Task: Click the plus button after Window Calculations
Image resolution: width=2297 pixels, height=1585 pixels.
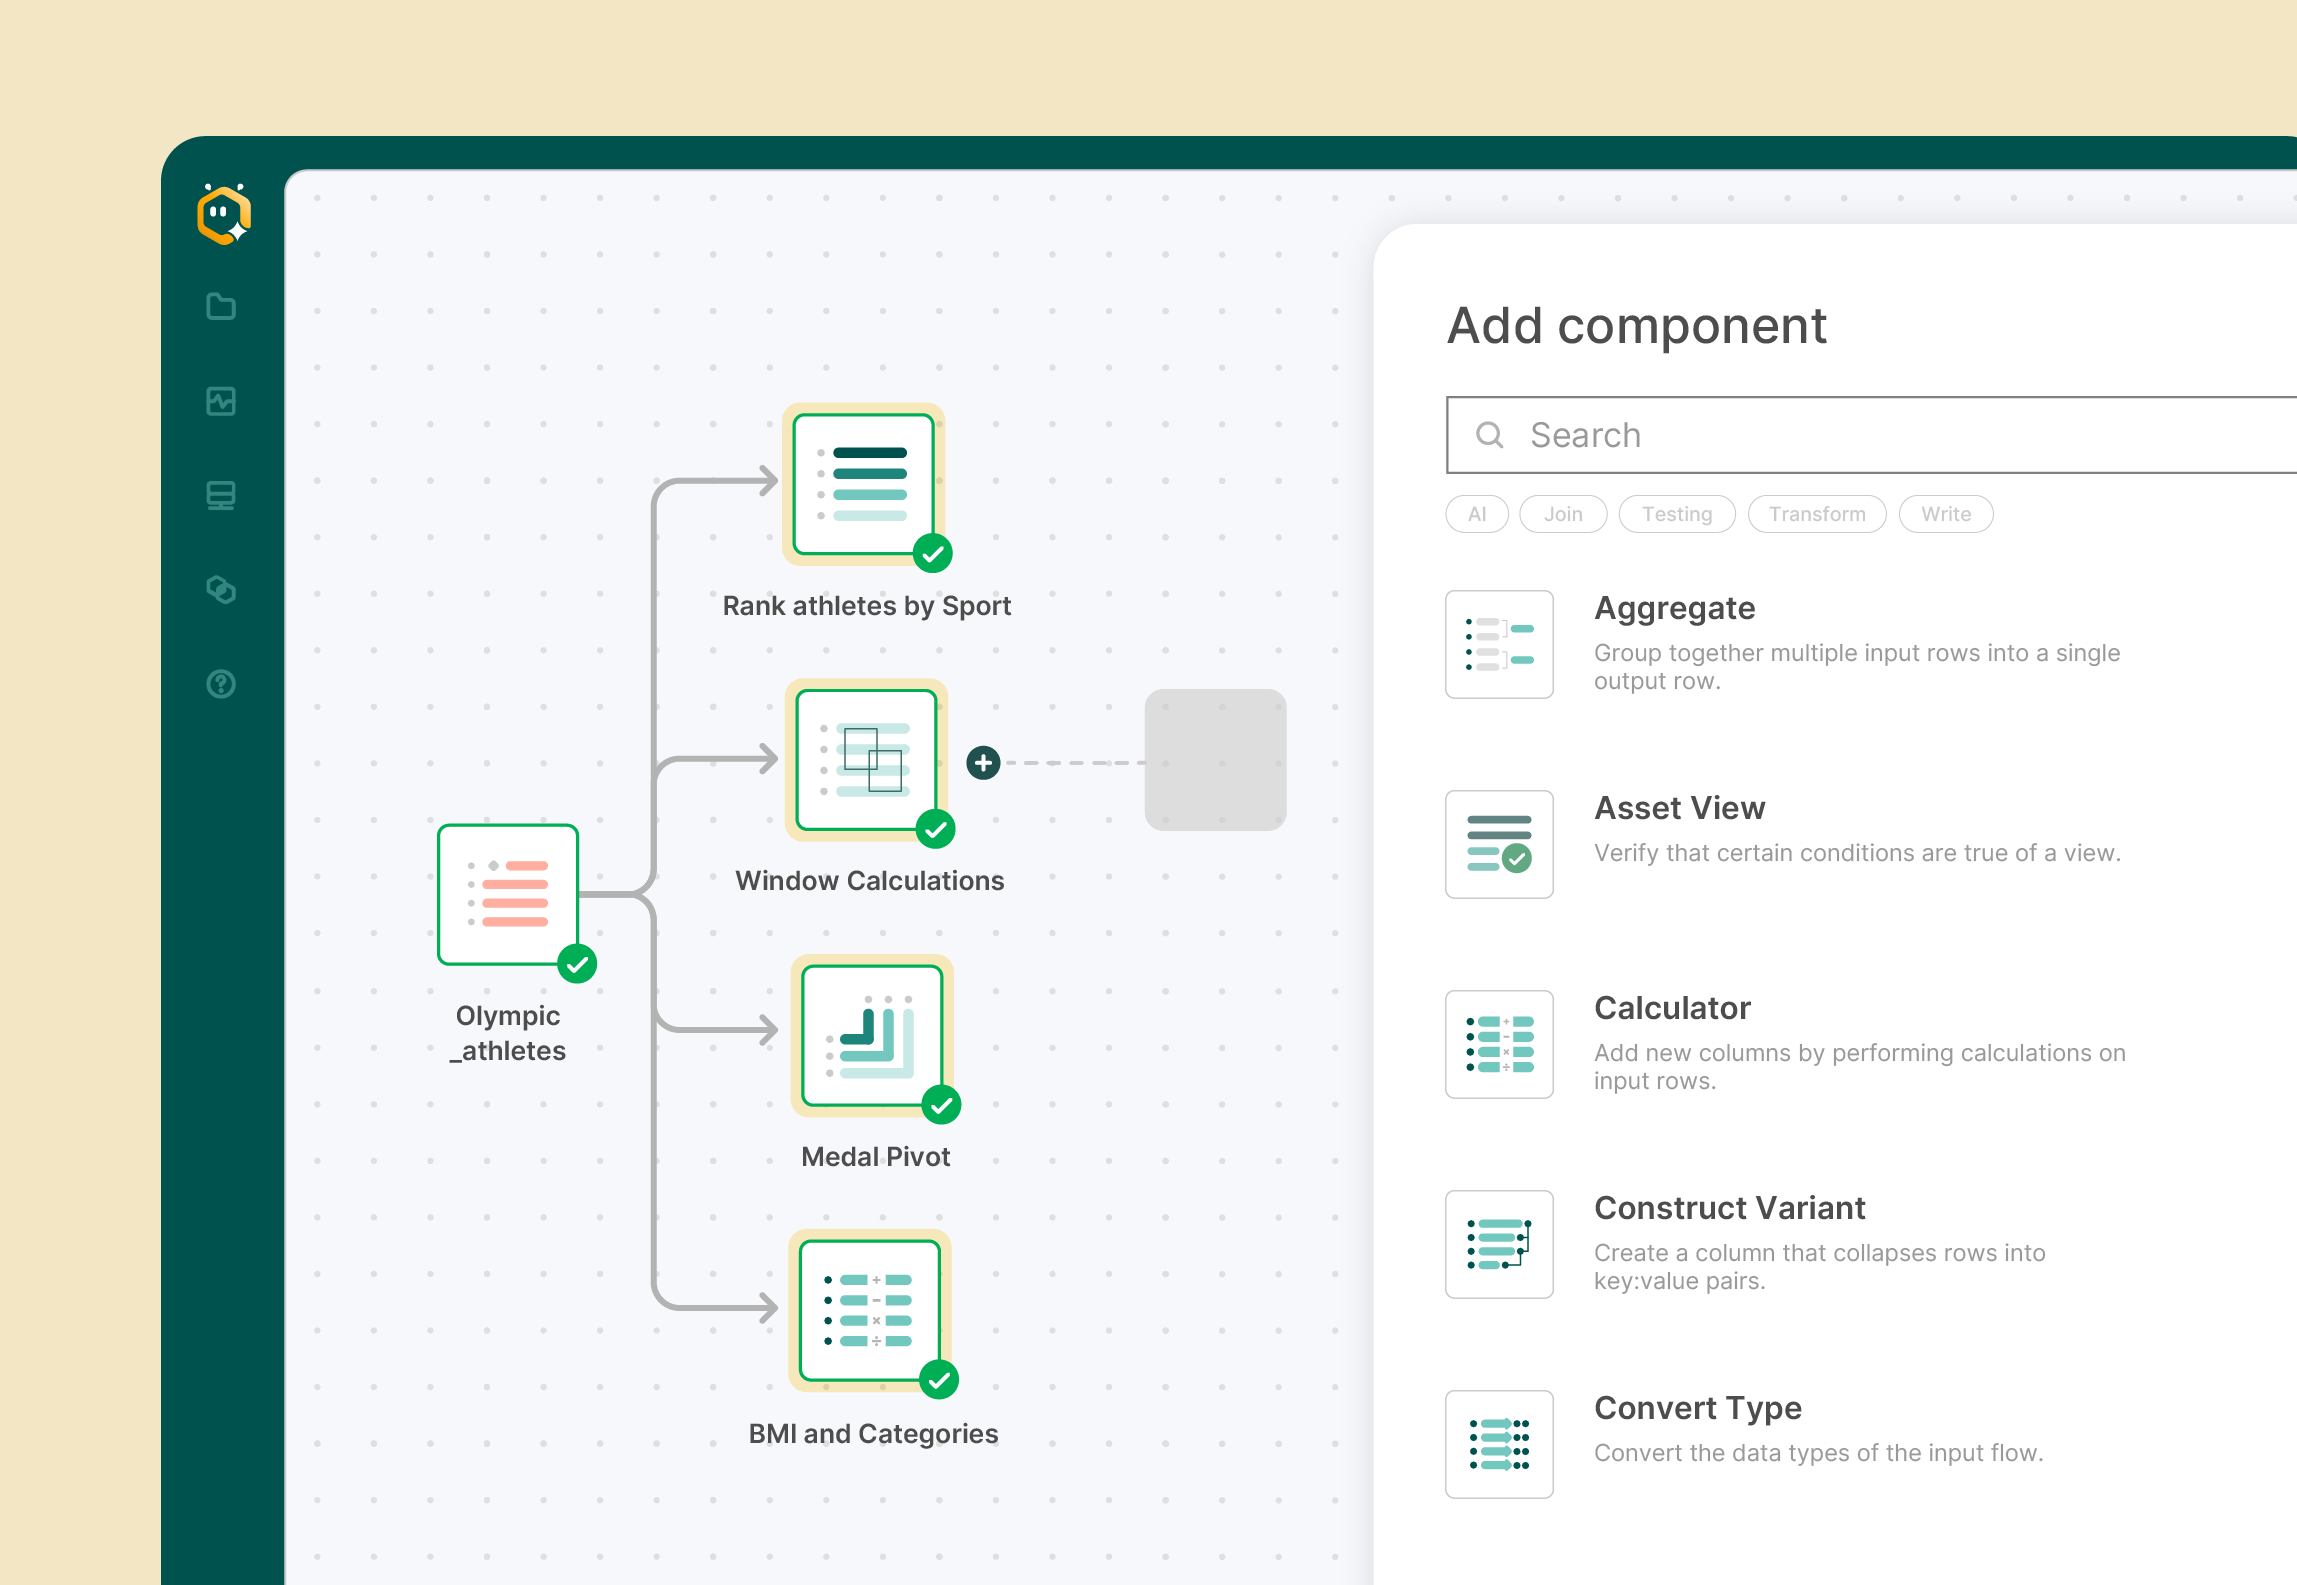Action: tap(984, 762)
